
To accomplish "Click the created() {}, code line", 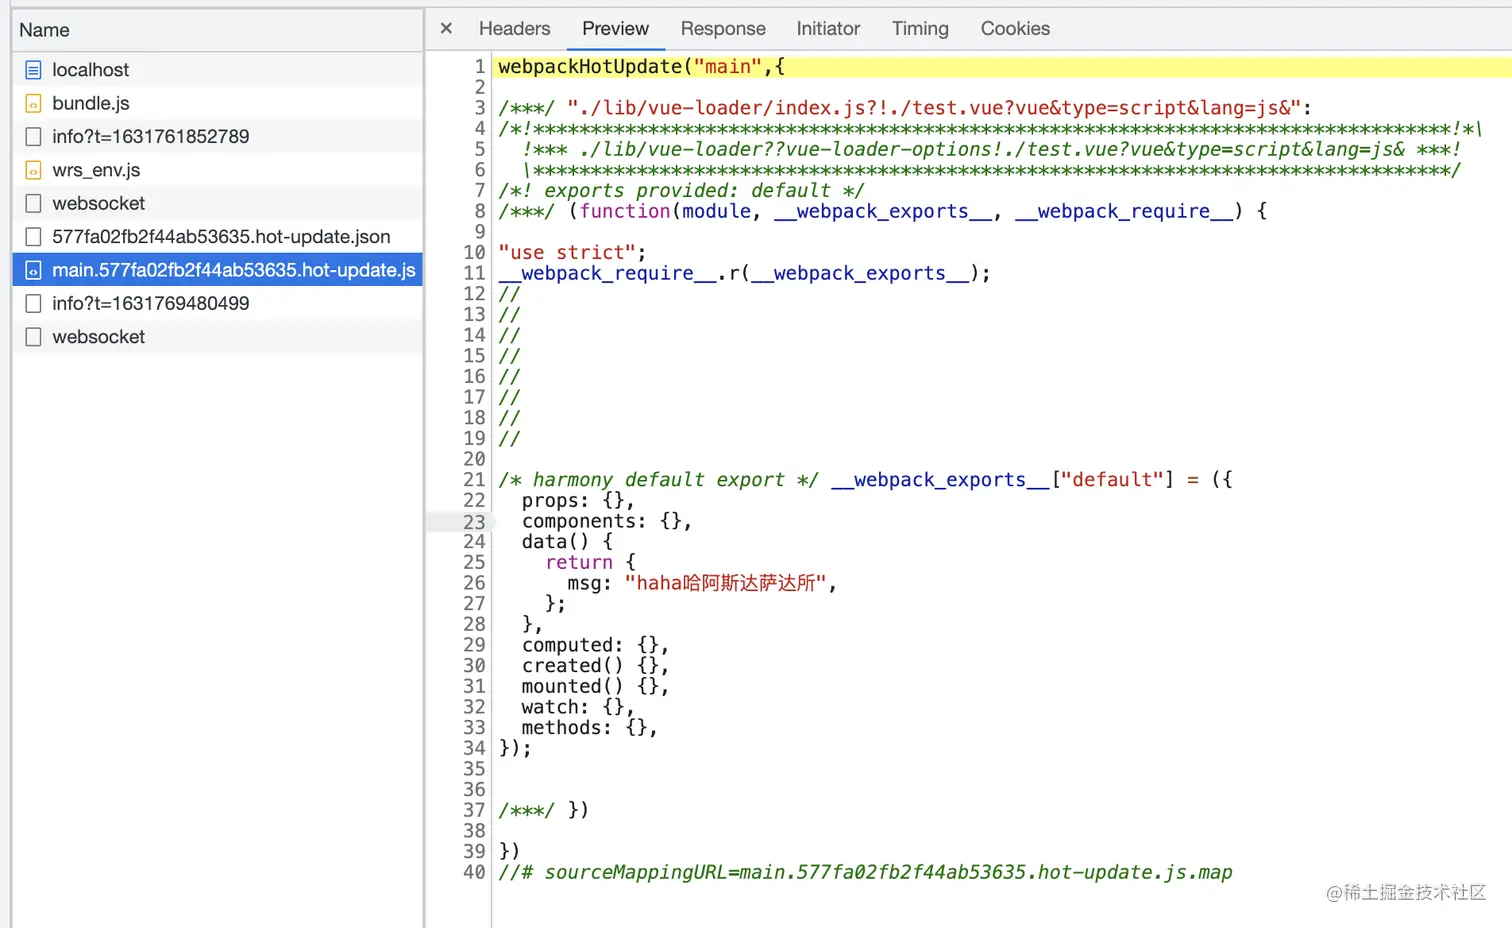I will tap(595, 666).
